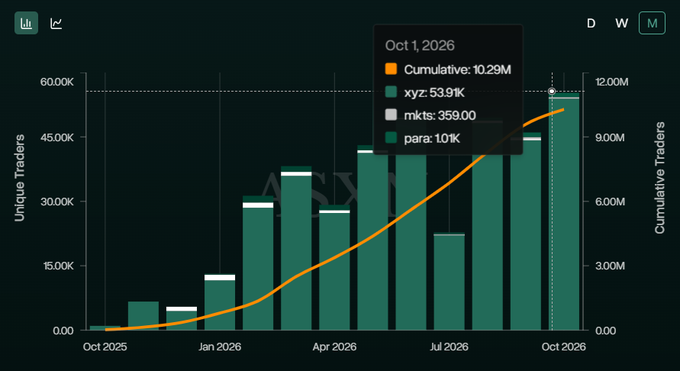Click the Jul 2026 axis label

pos(449,347)
